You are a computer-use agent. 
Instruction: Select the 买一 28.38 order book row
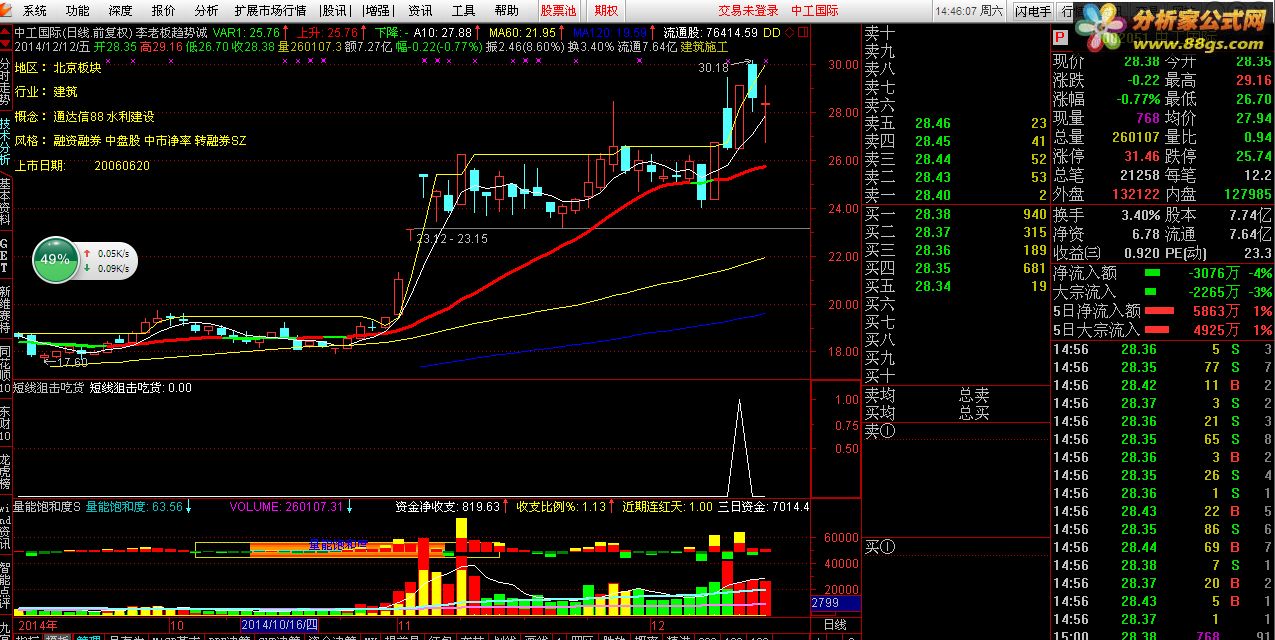click(956, 214)
